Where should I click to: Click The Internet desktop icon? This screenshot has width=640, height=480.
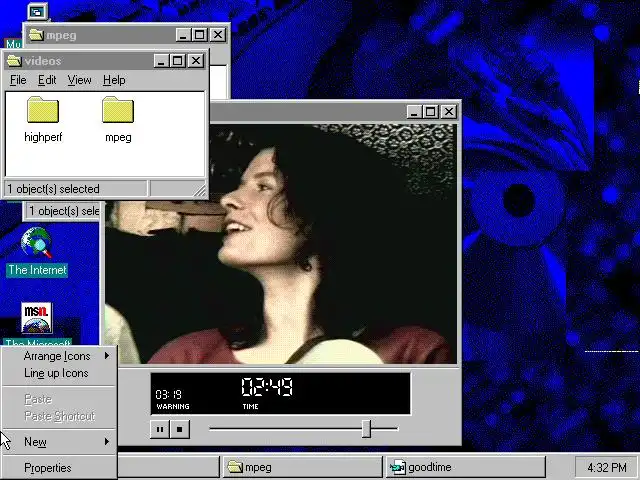(x=36, y=242)
